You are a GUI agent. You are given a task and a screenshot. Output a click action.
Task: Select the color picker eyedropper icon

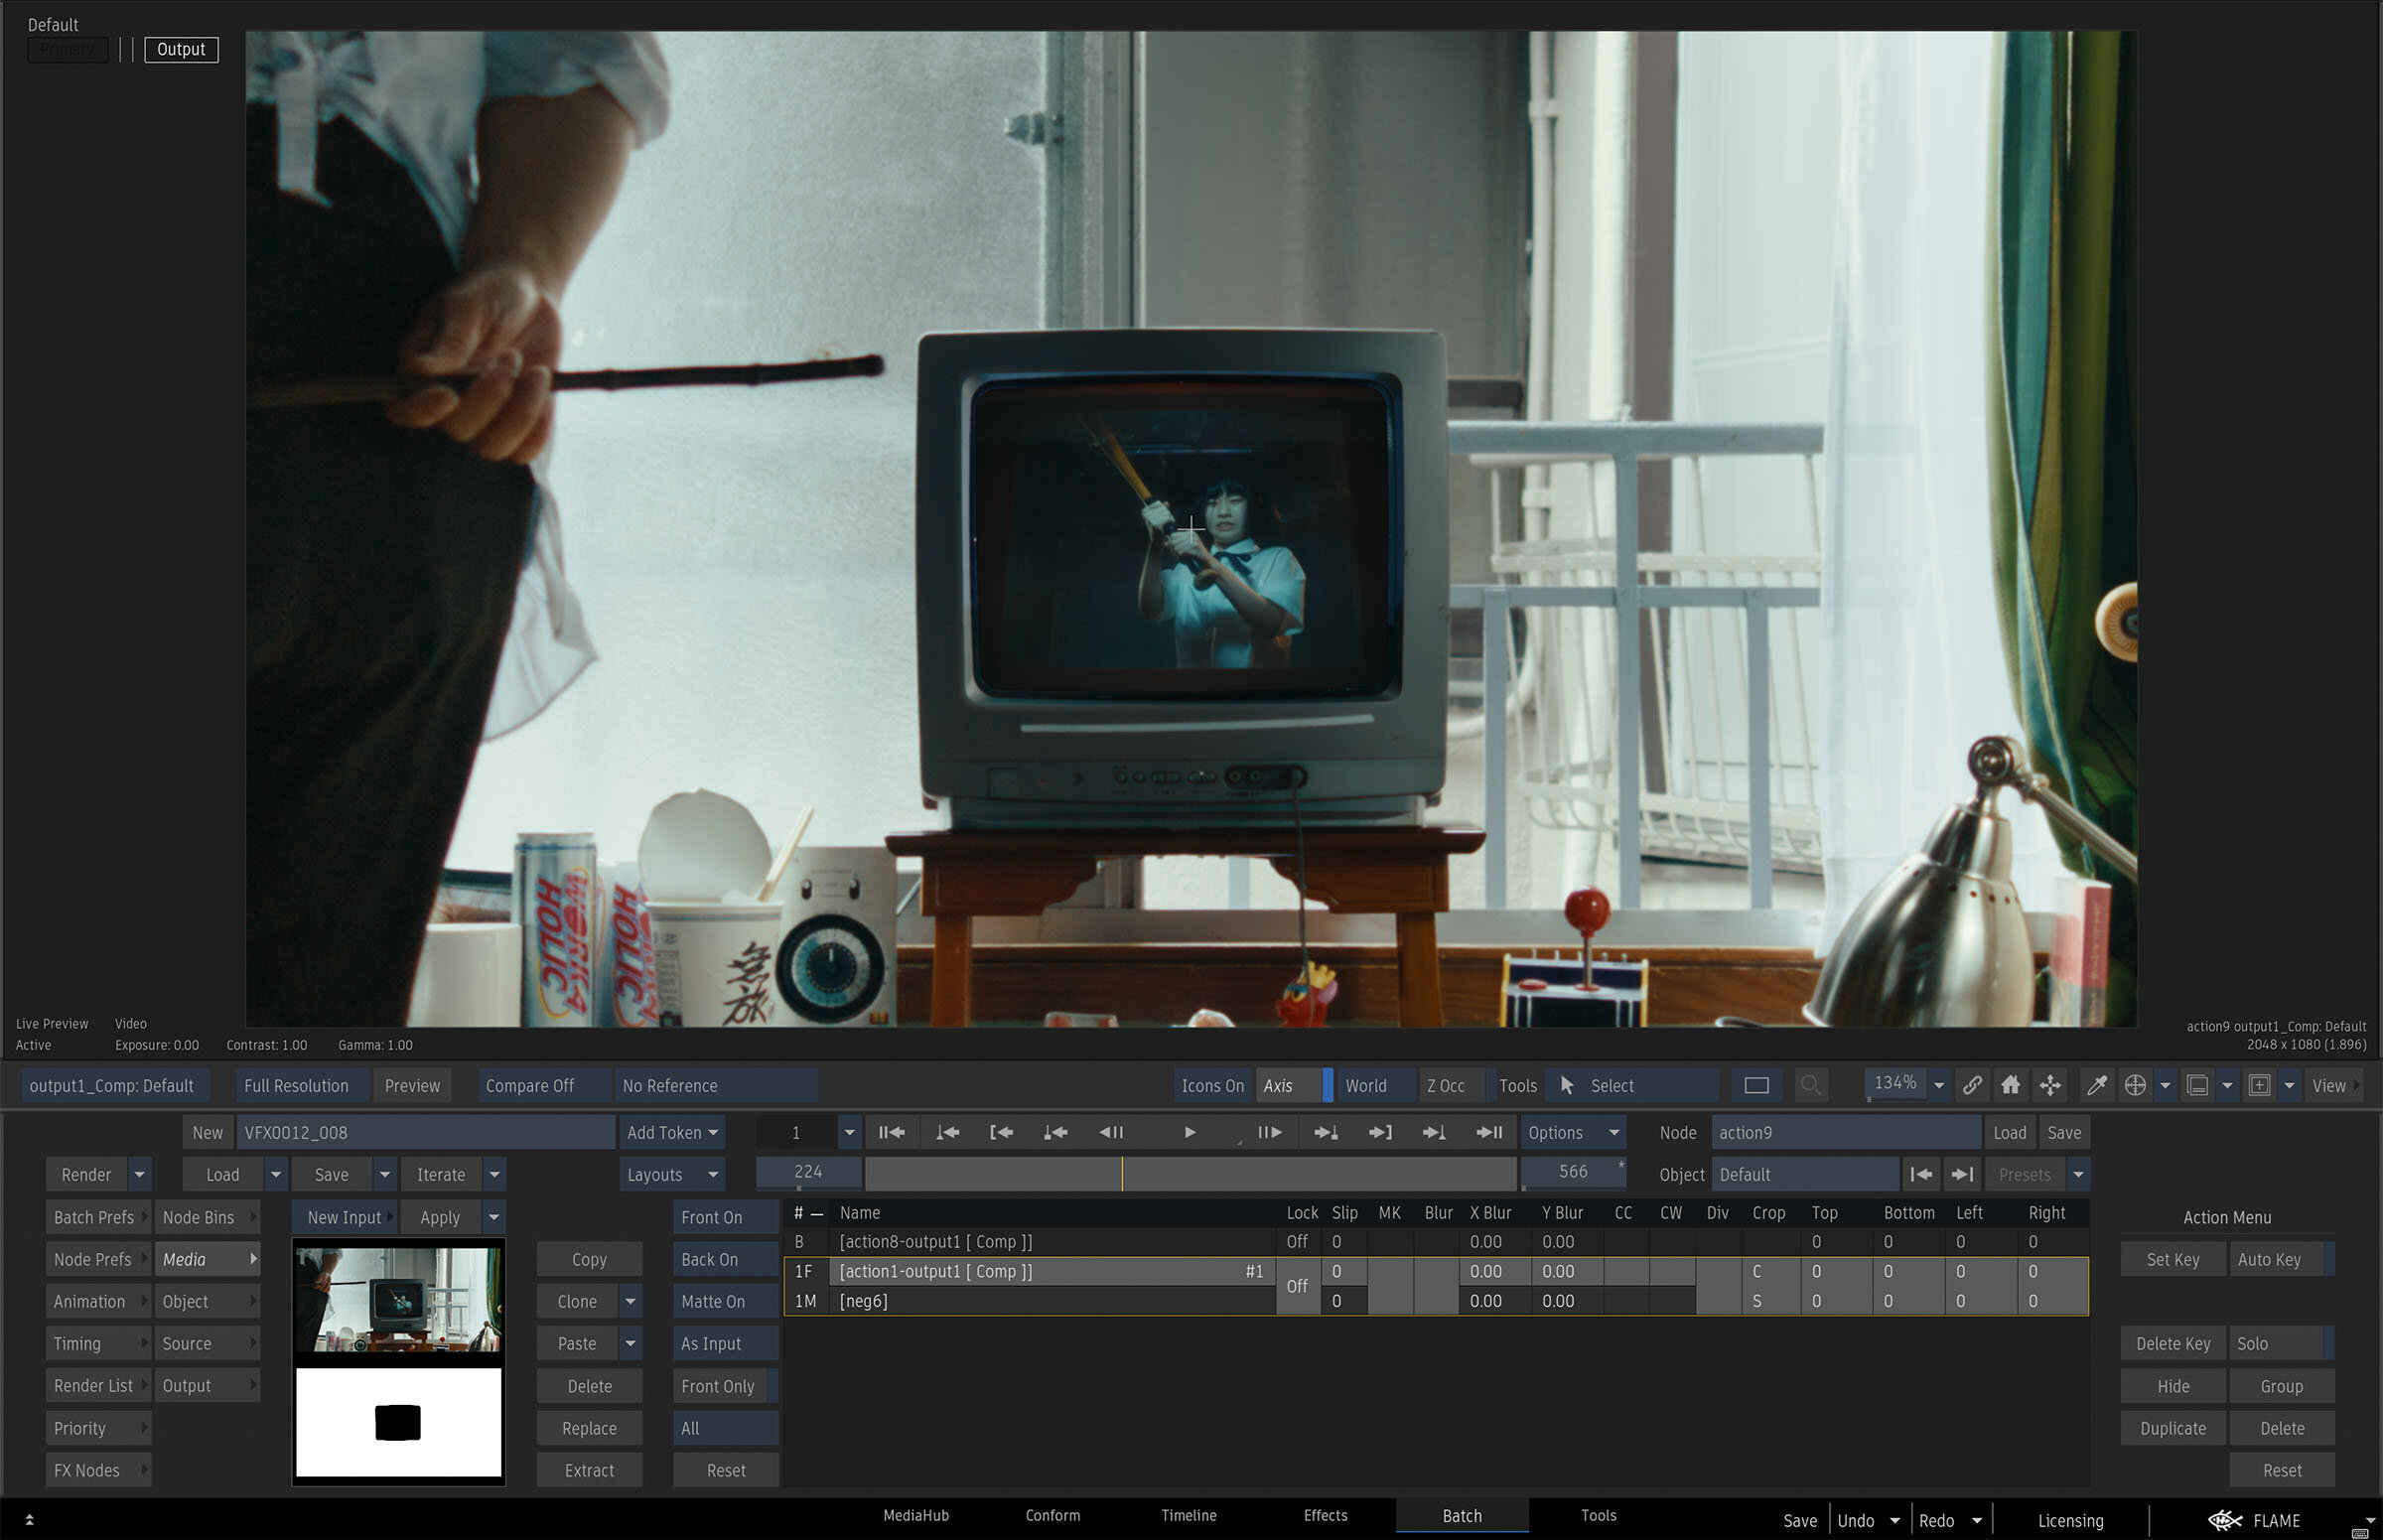pos(2096,1085)
